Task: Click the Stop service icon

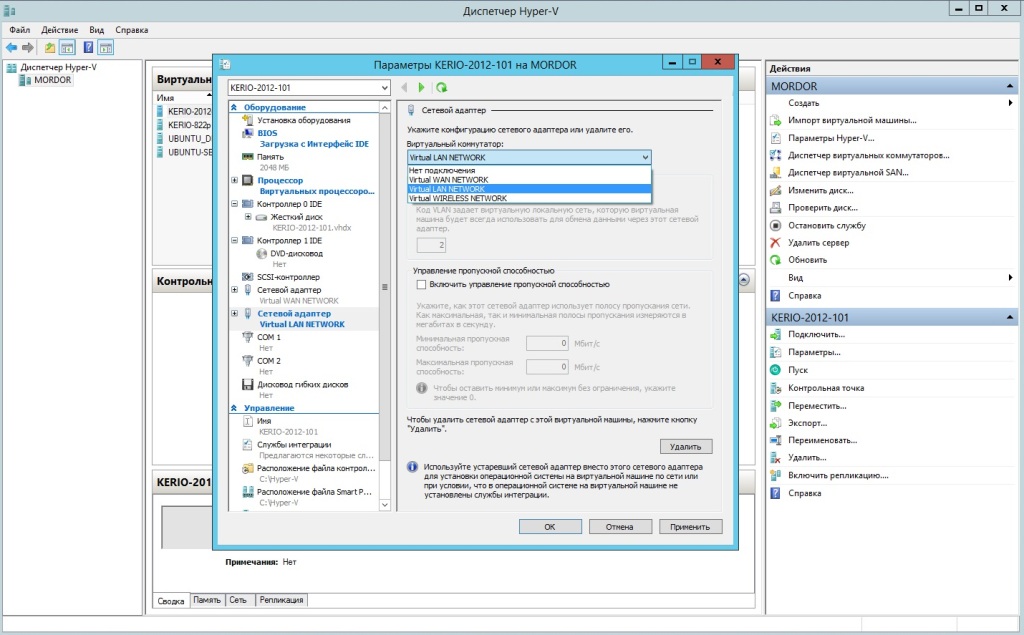Action: pos(776,225)
